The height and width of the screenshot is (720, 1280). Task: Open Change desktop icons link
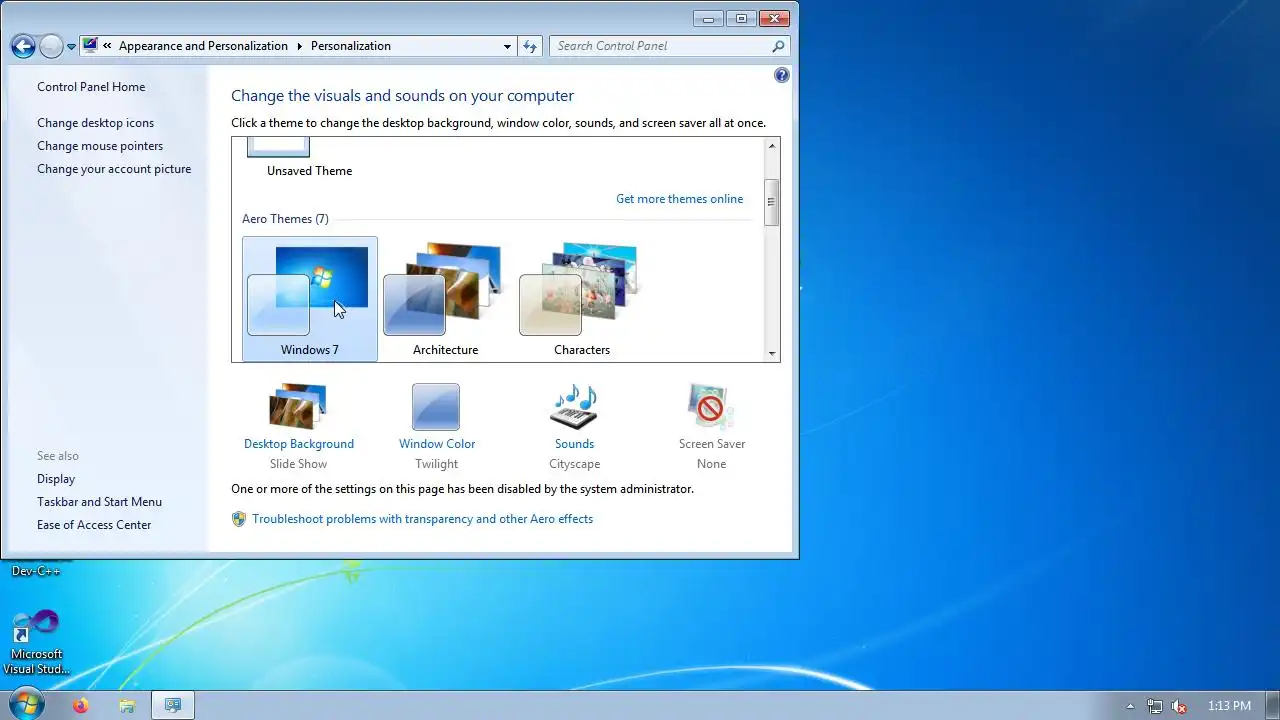[x=96, y=123]
